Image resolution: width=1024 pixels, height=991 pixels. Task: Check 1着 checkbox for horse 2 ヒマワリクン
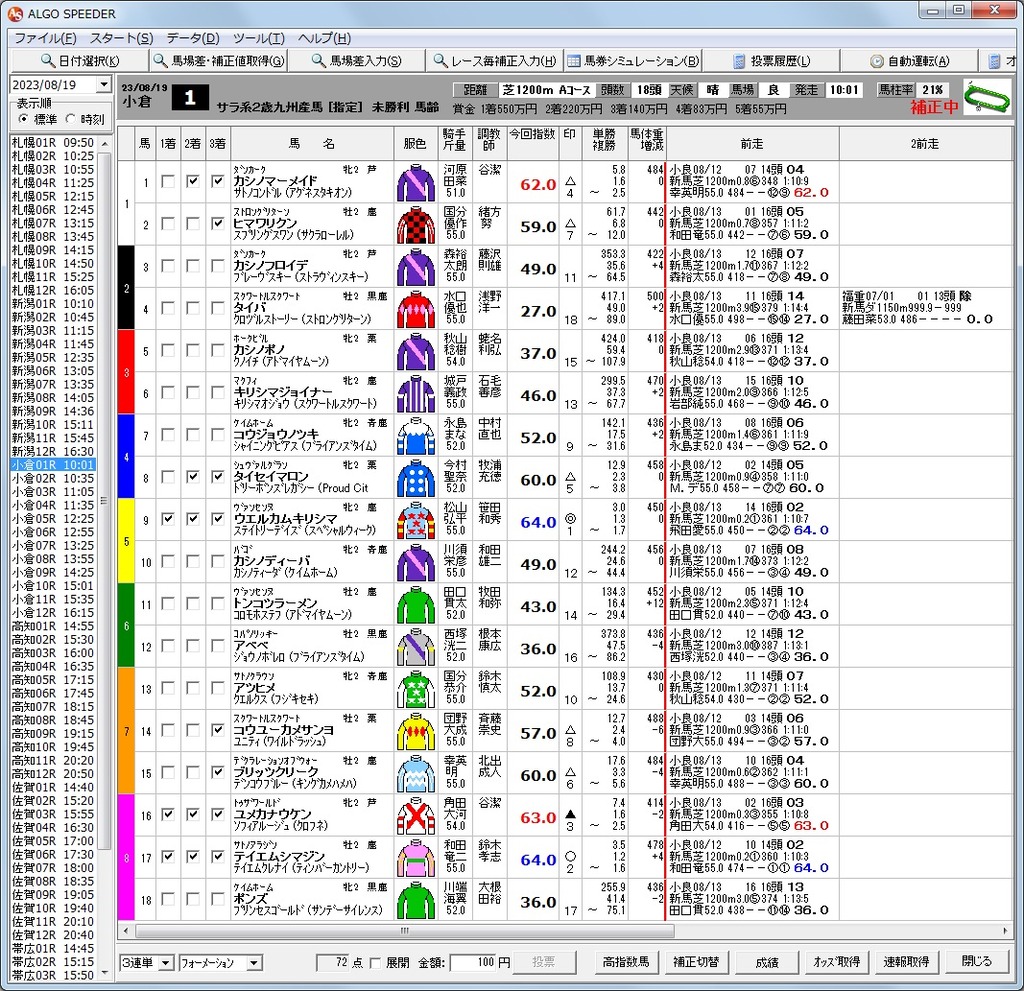click(x=168, y=224)
